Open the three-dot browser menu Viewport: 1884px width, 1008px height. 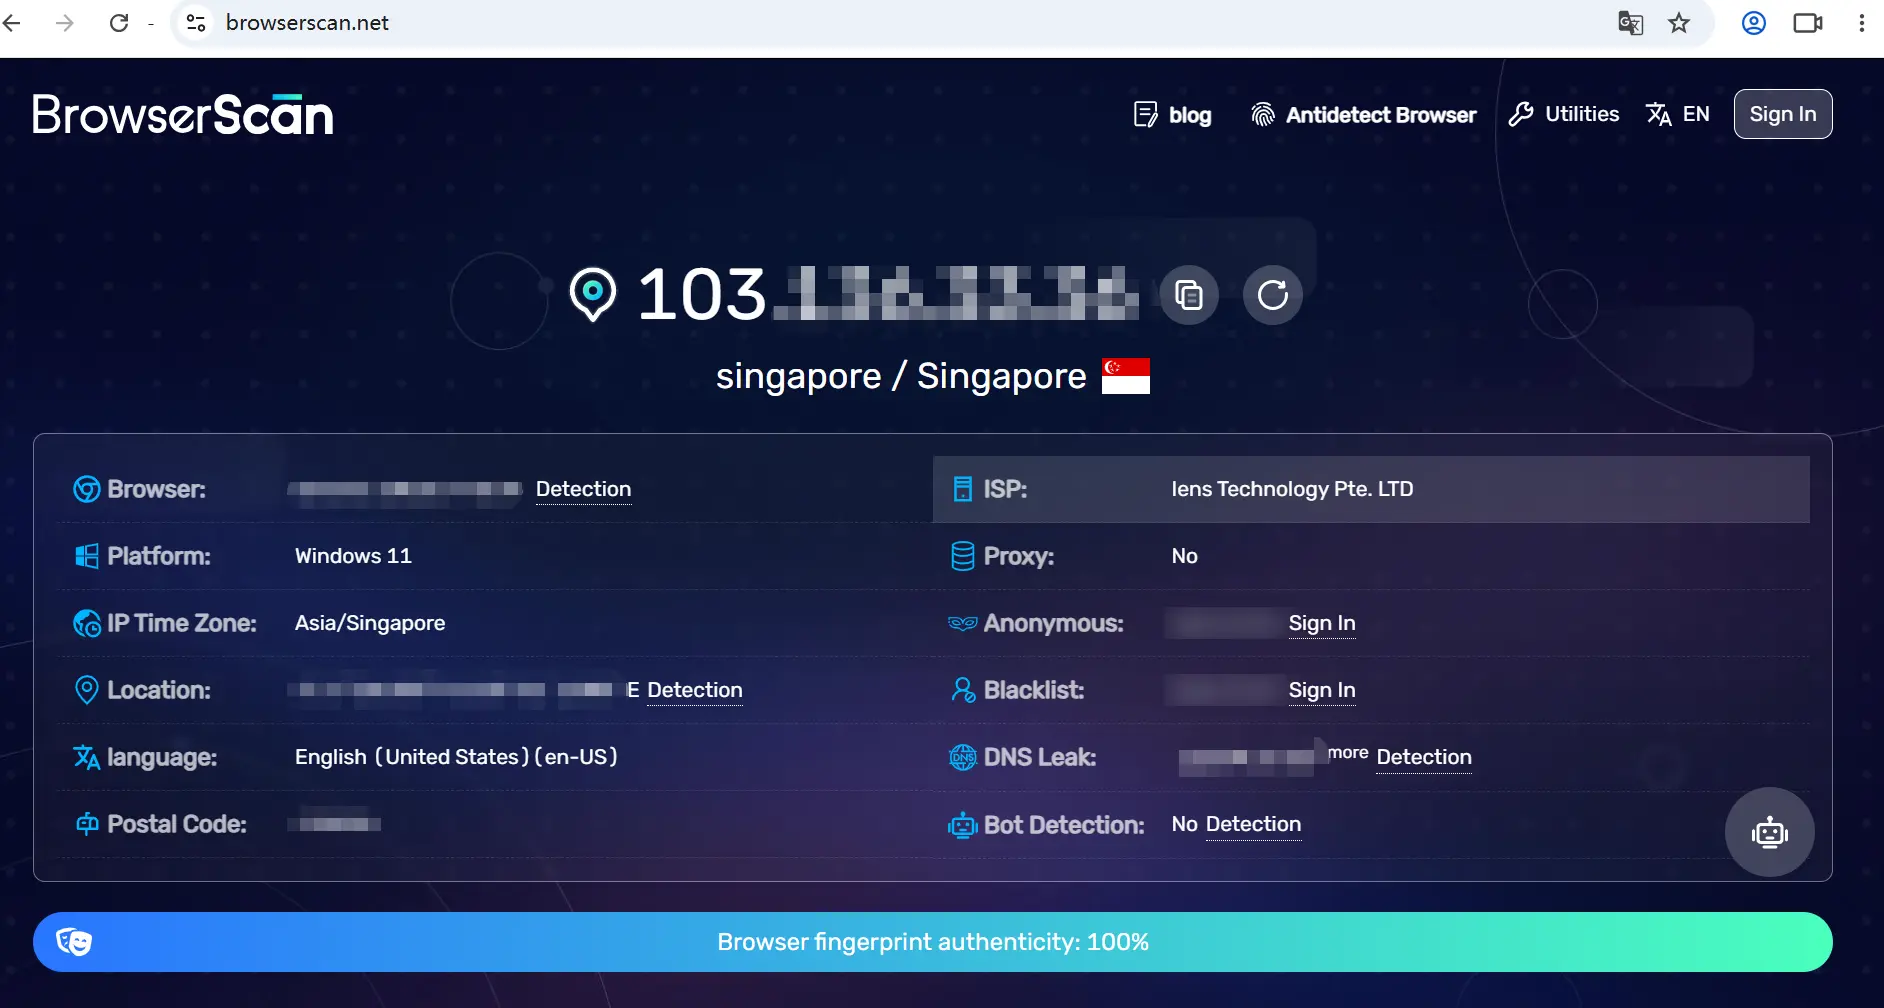point(1861,23)
